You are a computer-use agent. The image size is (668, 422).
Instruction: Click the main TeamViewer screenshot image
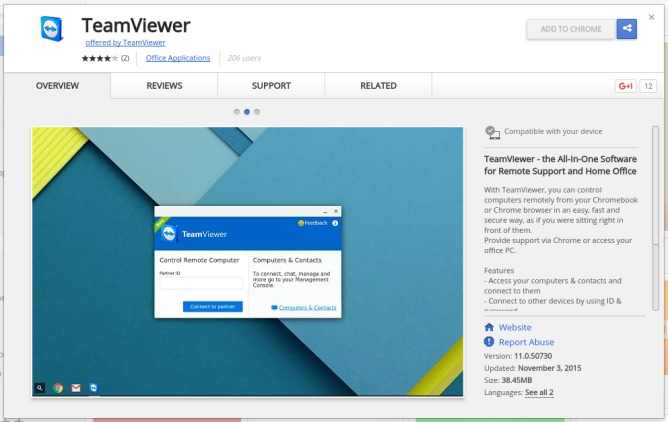coord(248,261)
